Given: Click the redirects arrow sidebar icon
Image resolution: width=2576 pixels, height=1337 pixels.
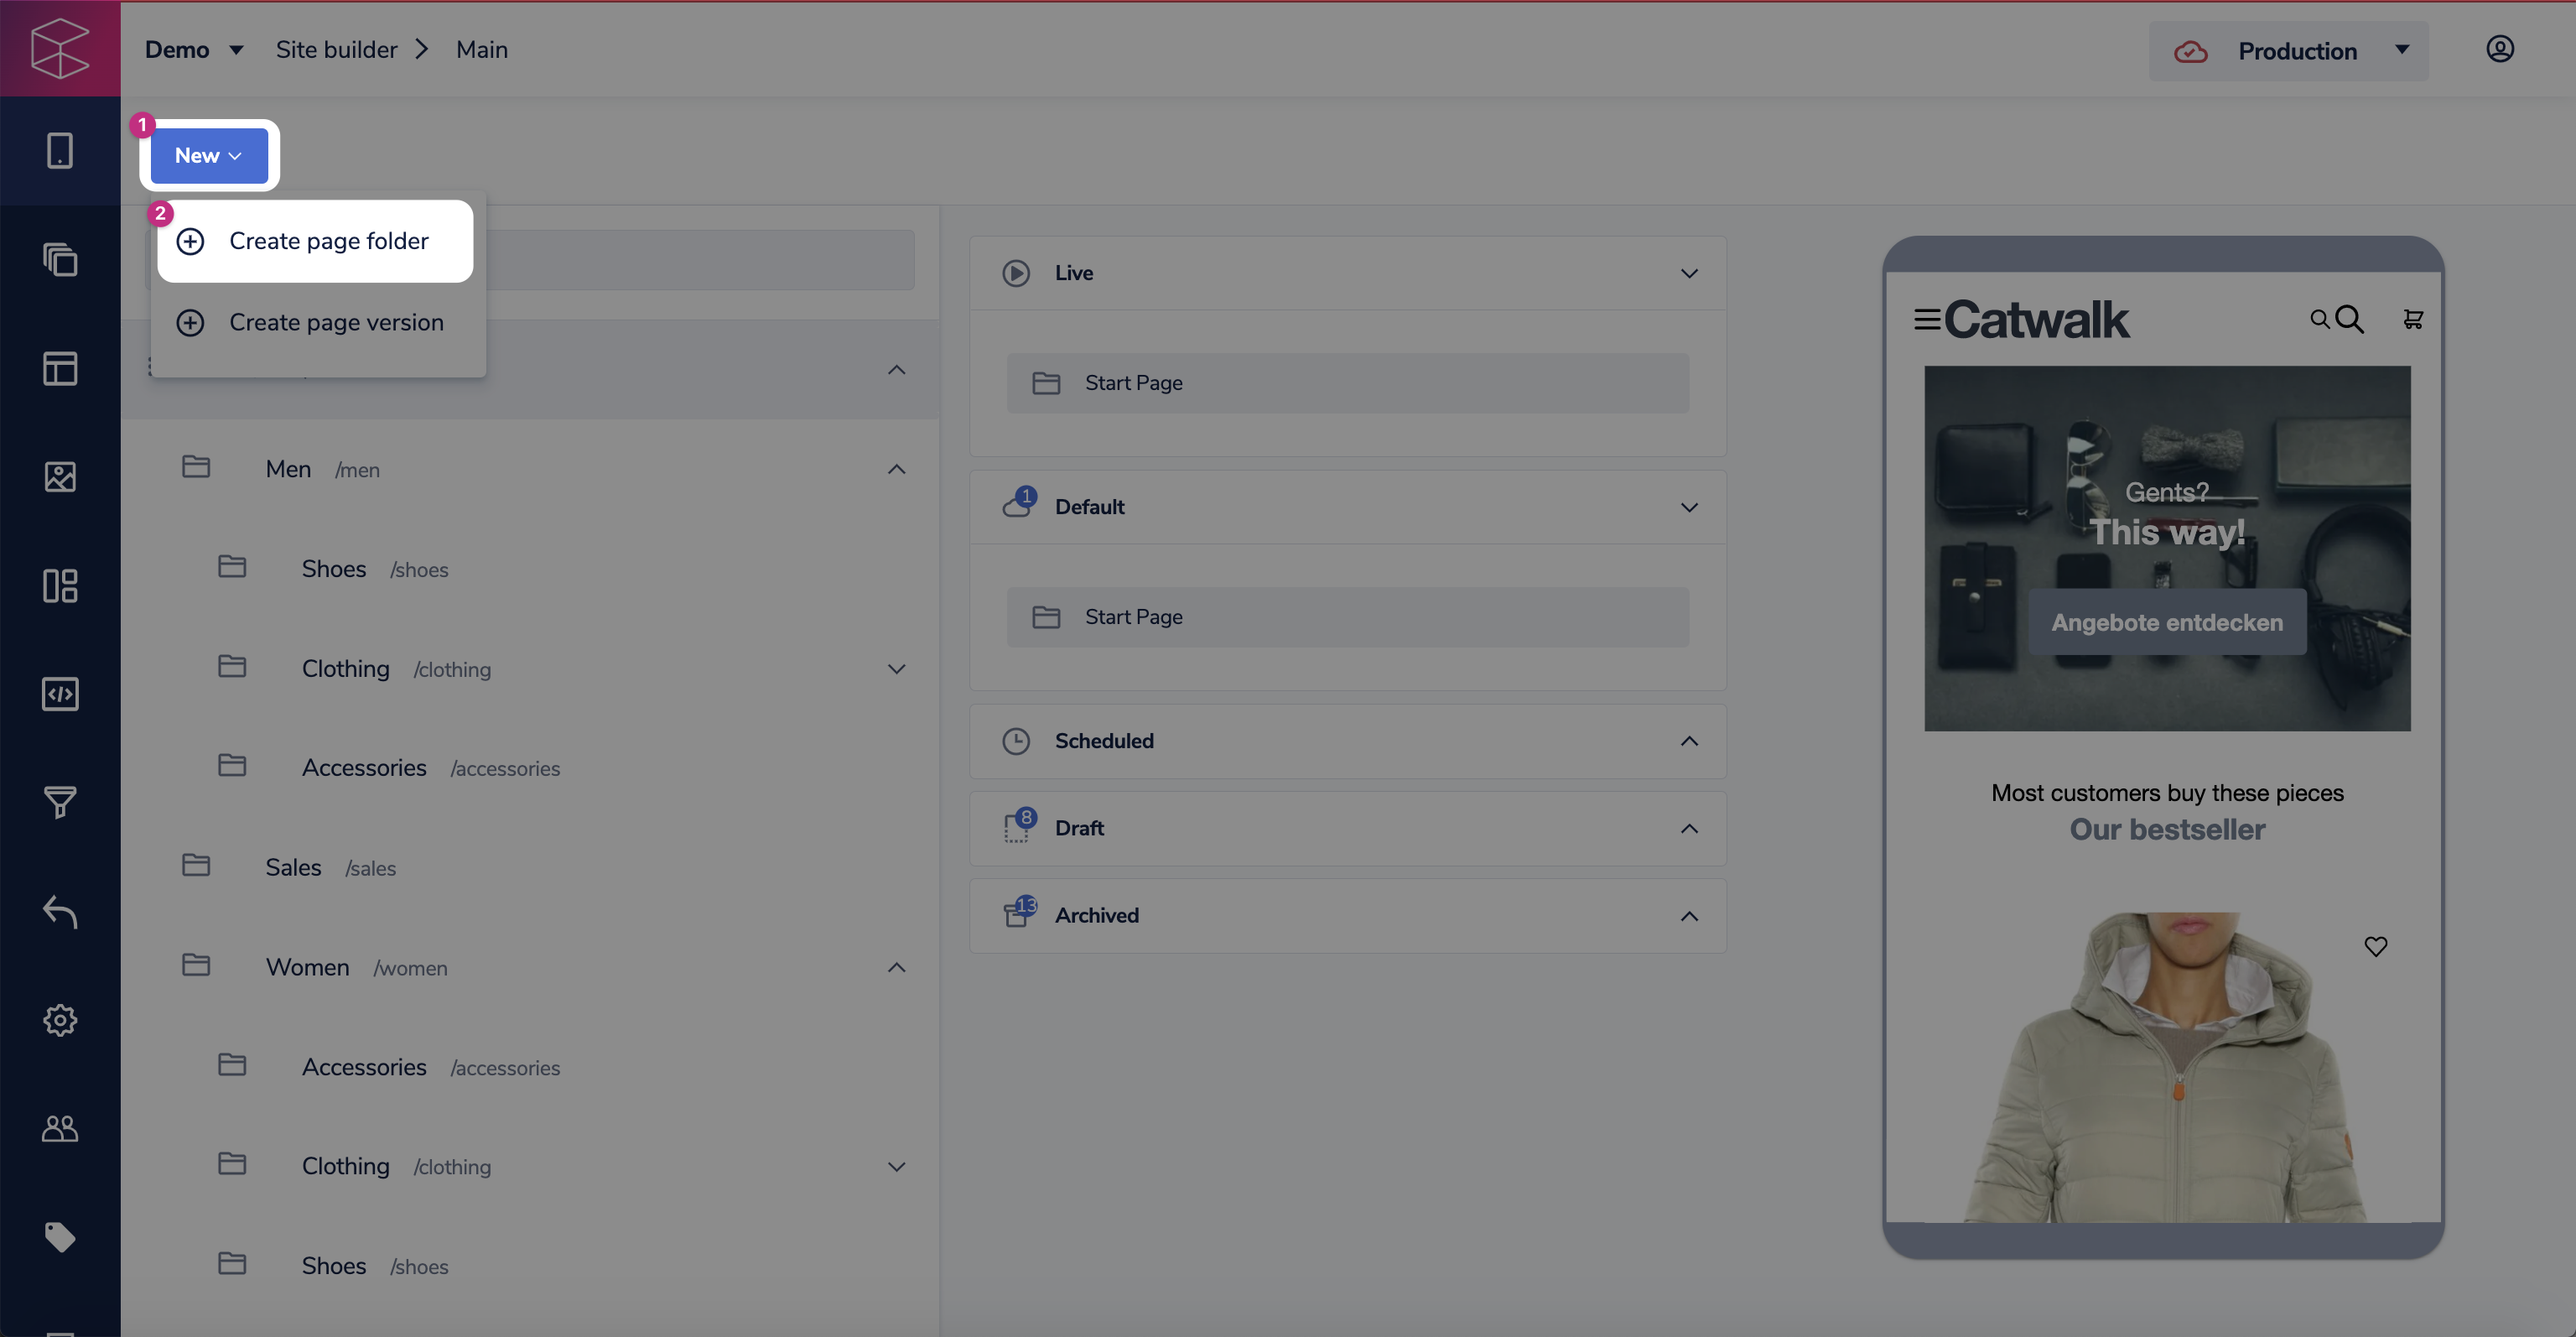Looking at the screenshot, I should [60, 911].
